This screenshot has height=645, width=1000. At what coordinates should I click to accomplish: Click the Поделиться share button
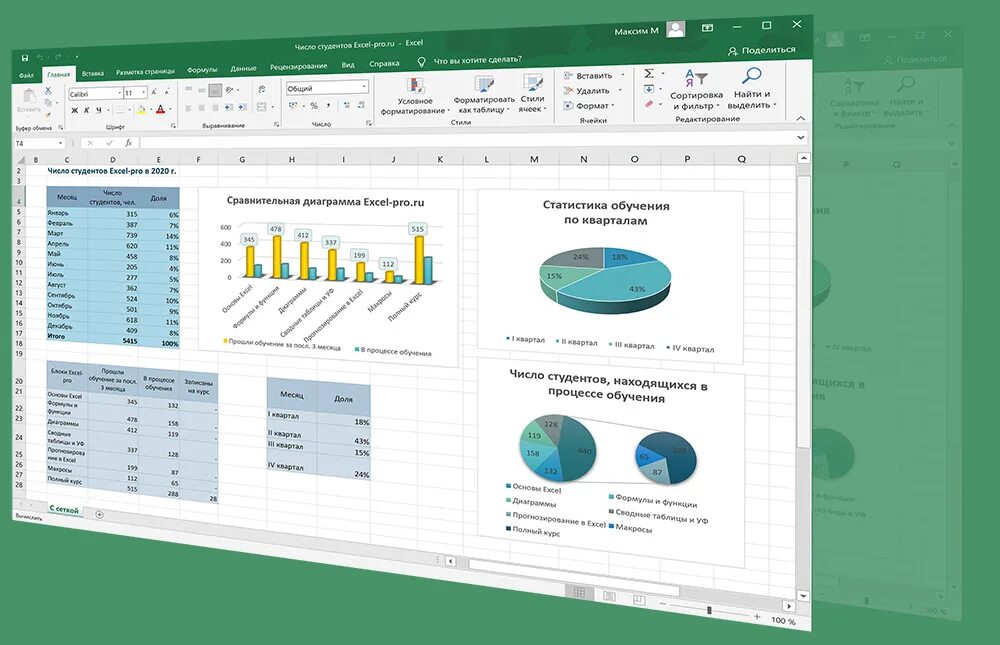[762, 50]
